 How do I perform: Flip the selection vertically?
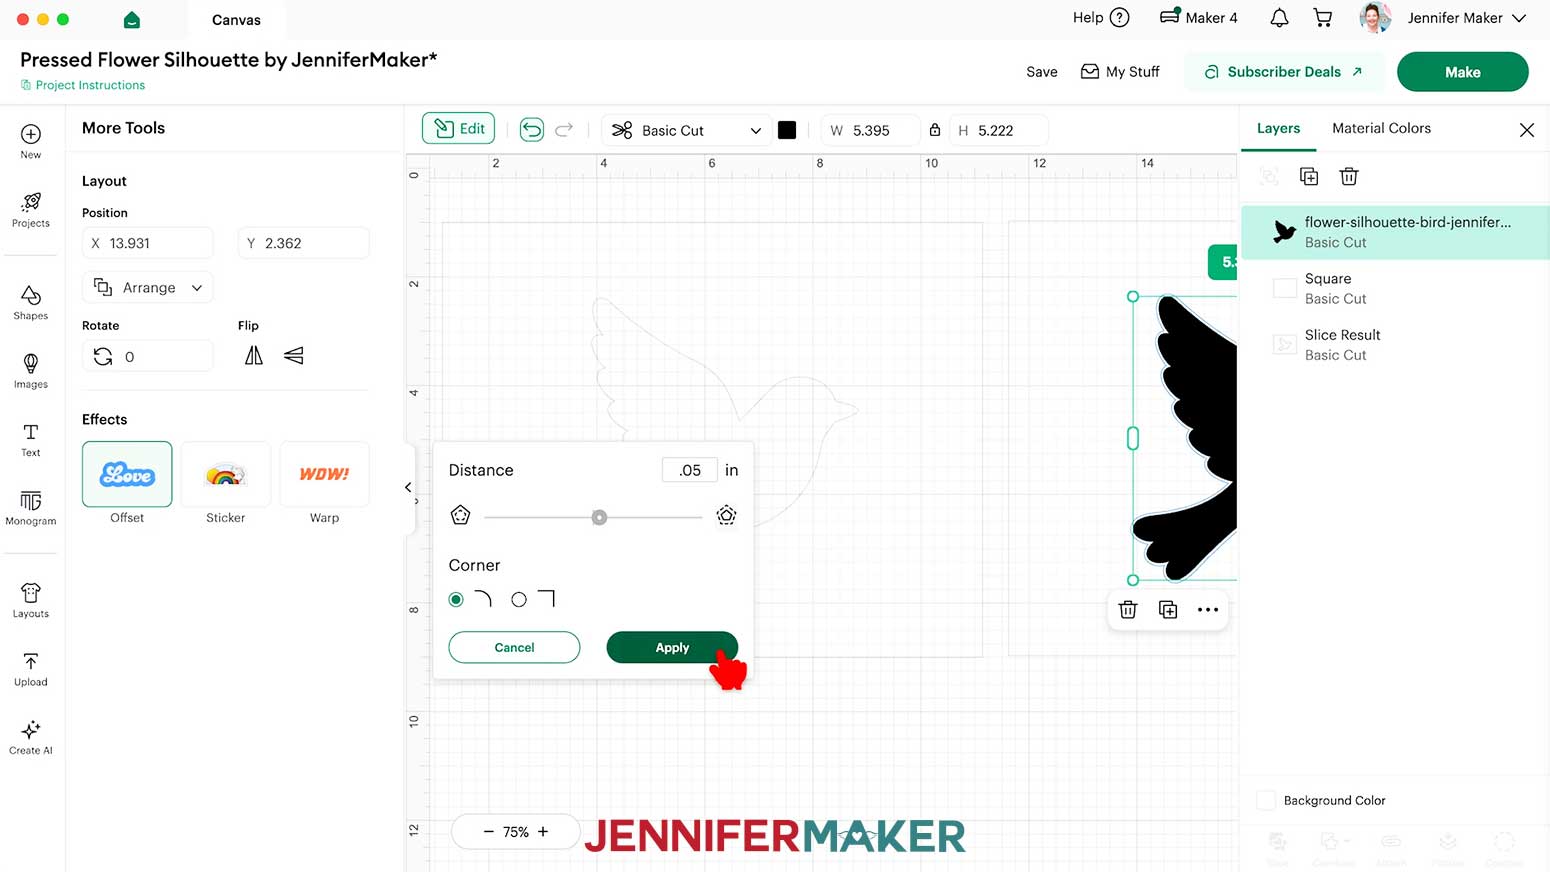pyautogui.click(x=294, y=356)
